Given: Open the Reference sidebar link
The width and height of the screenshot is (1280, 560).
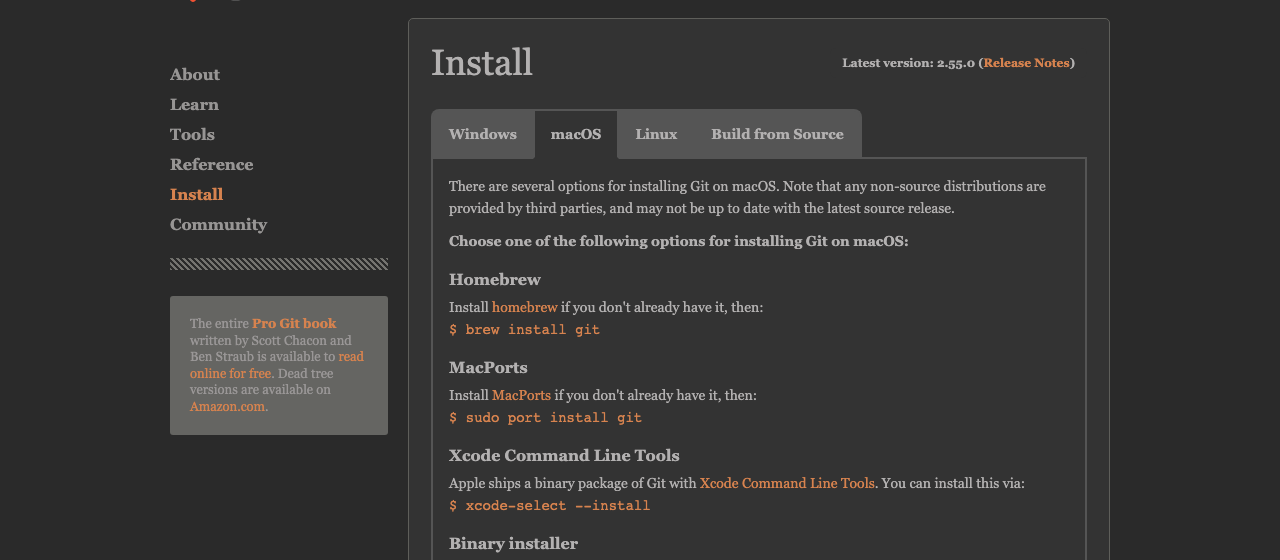Looking at the screenshot, I should [x=211, y=164].
